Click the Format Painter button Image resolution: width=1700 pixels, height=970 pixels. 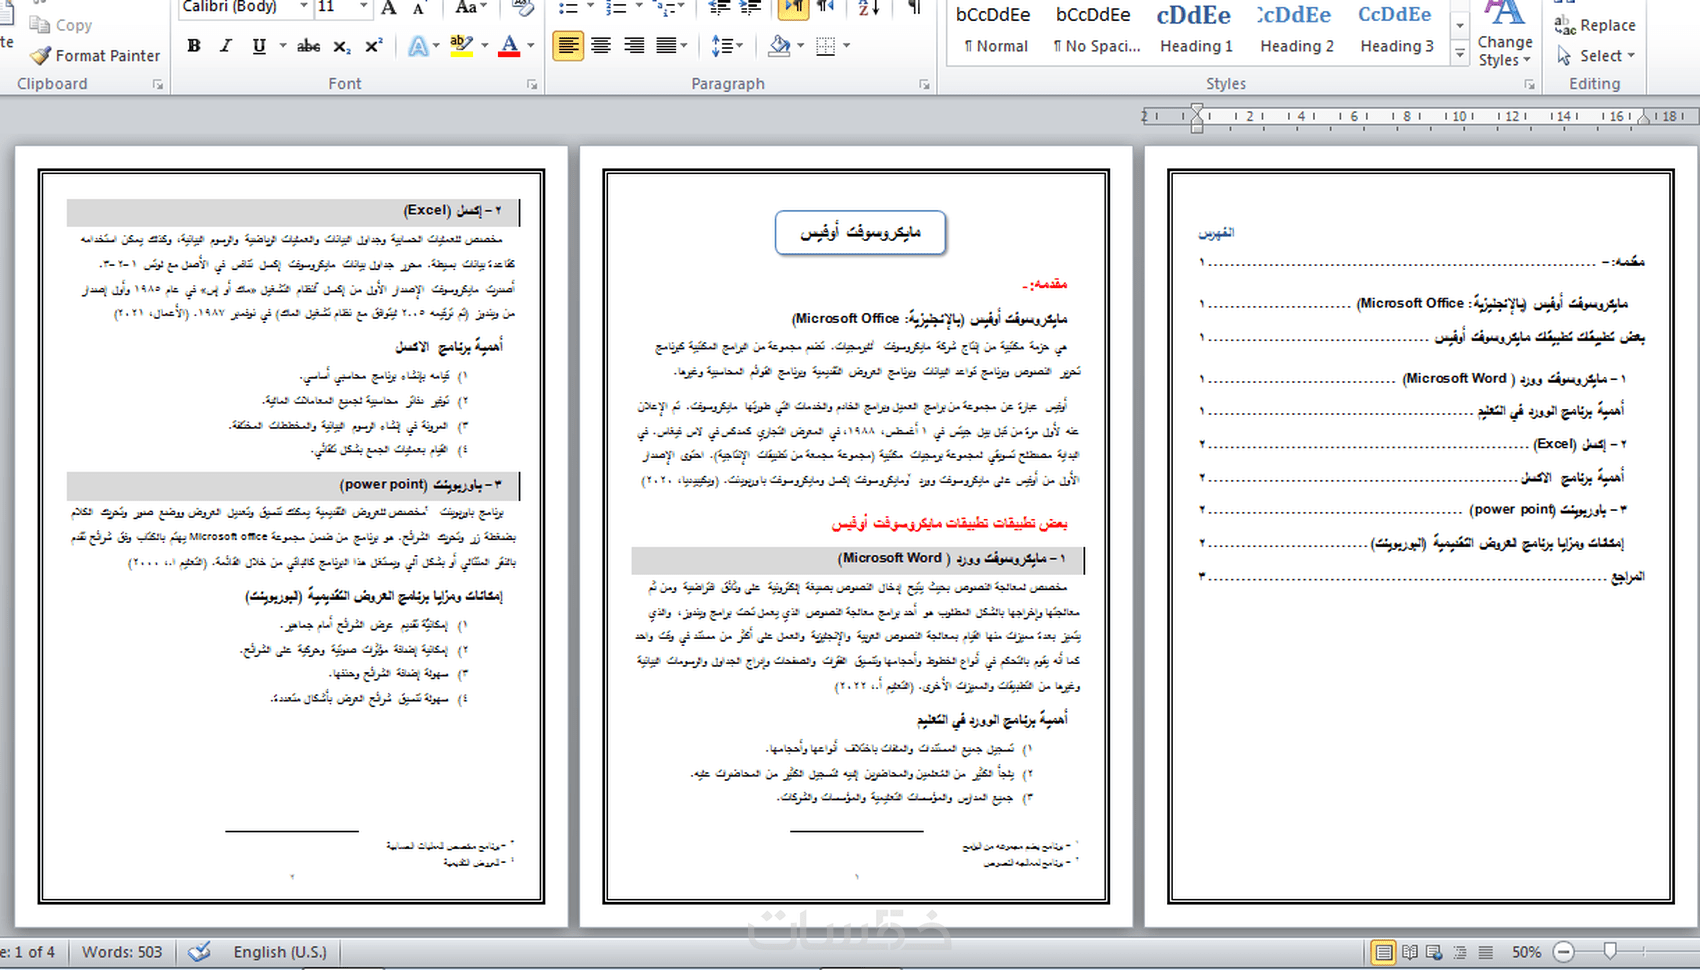click(95, 56)
